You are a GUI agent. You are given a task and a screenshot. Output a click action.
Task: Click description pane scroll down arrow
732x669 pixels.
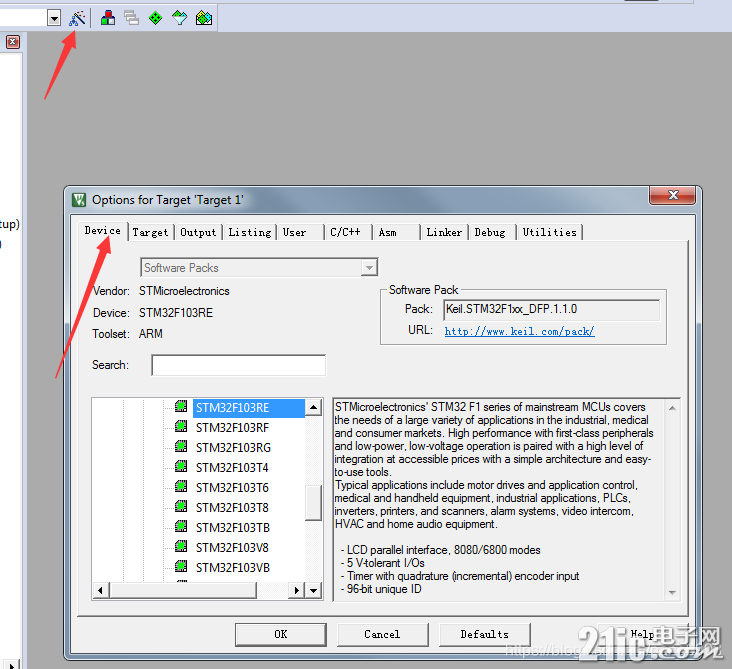pos(672,592)
